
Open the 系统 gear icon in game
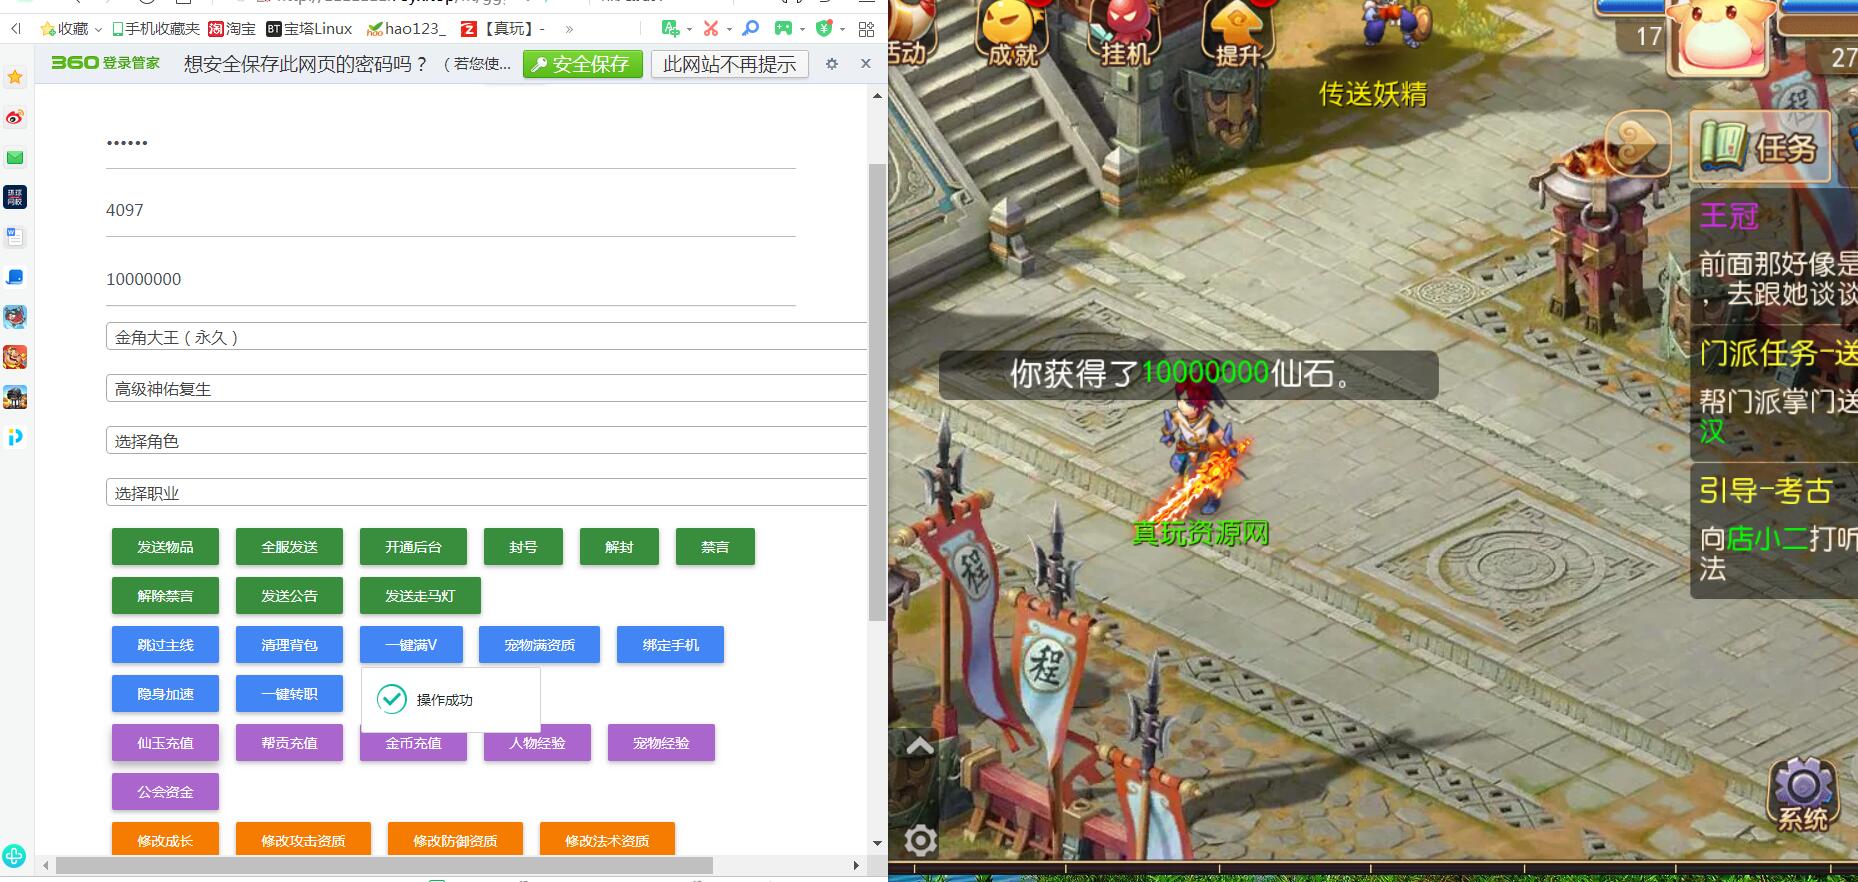click(x=1802, y=795)
